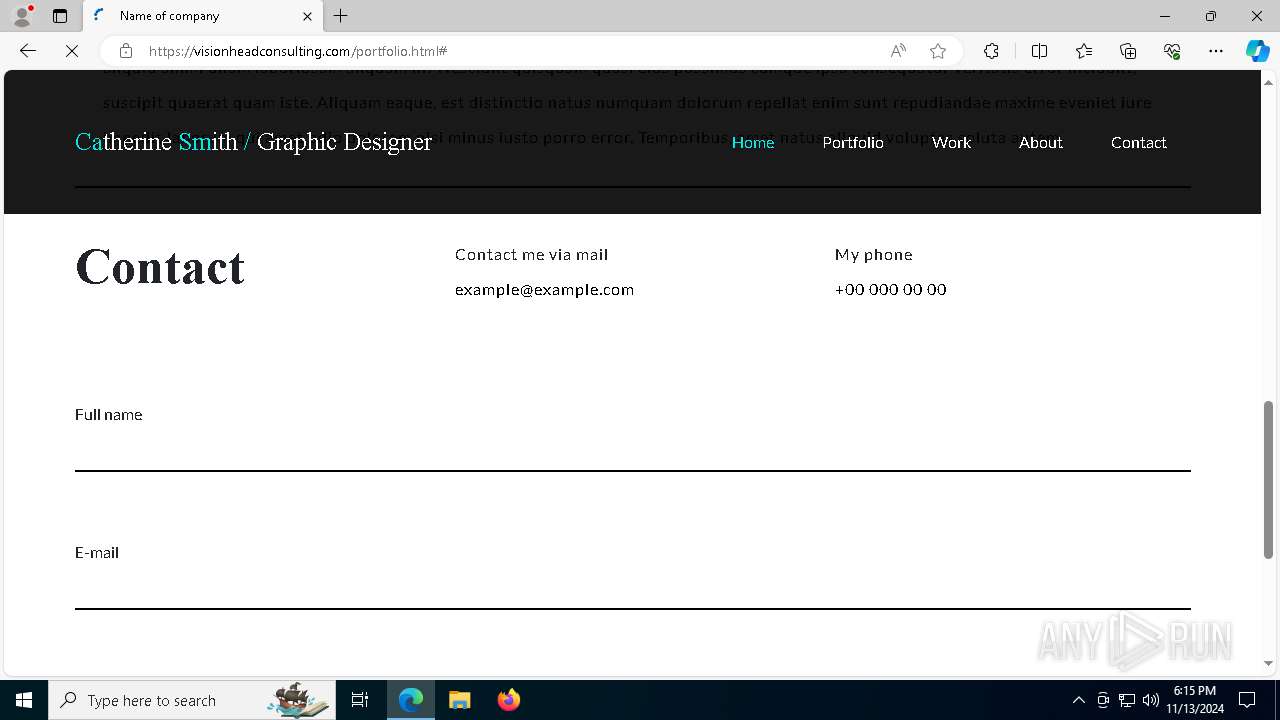This screenshot has width=1280, height=720.
Task: Open a new tab with plus button
Action: point(341,16)
